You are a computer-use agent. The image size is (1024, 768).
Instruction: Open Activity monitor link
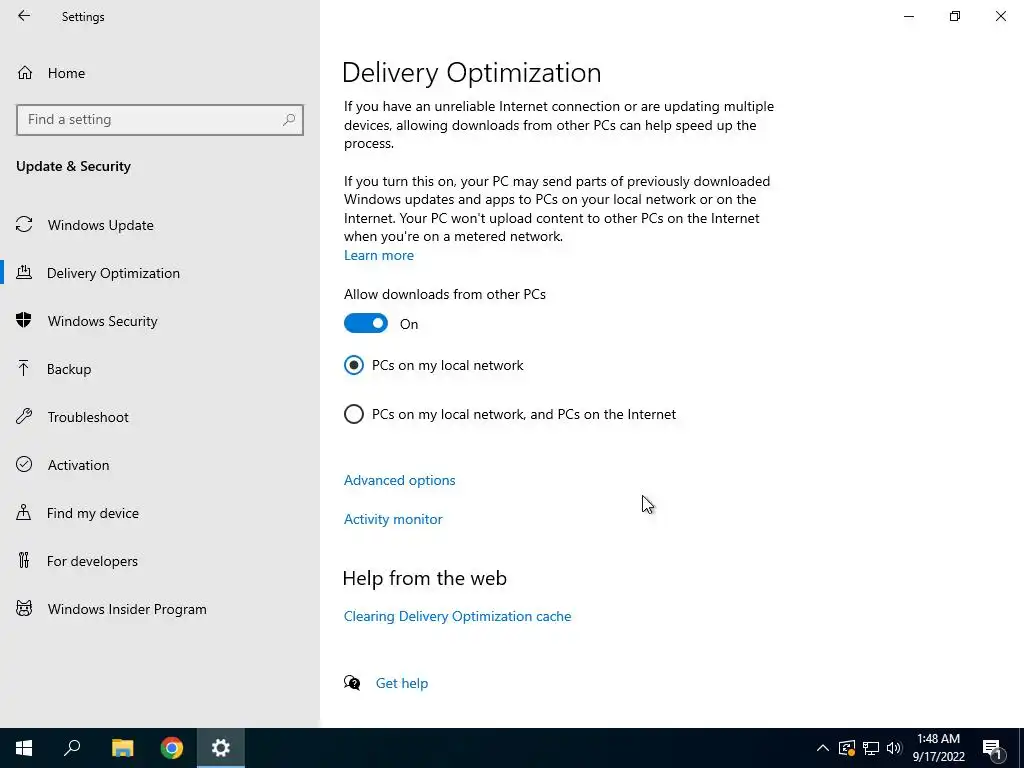(393, 519)
